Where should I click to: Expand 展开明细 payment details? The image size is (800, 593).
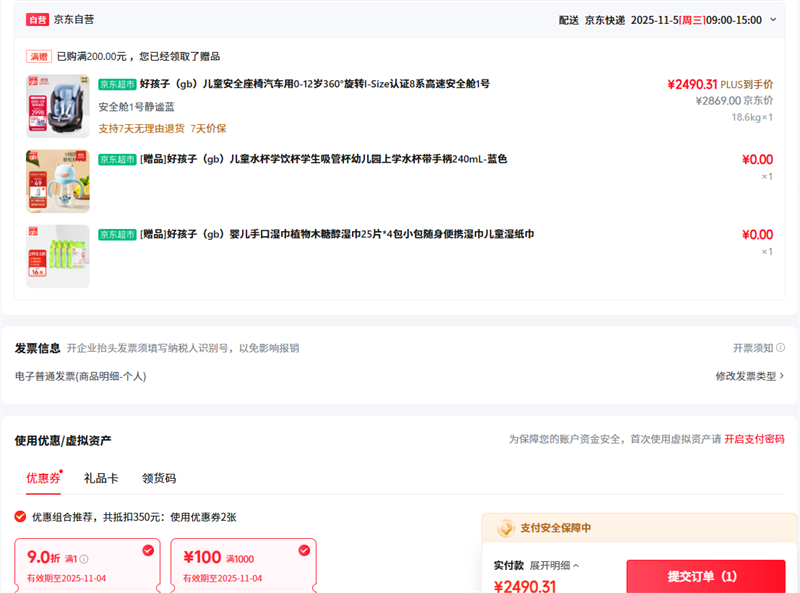tap(554, 565)
